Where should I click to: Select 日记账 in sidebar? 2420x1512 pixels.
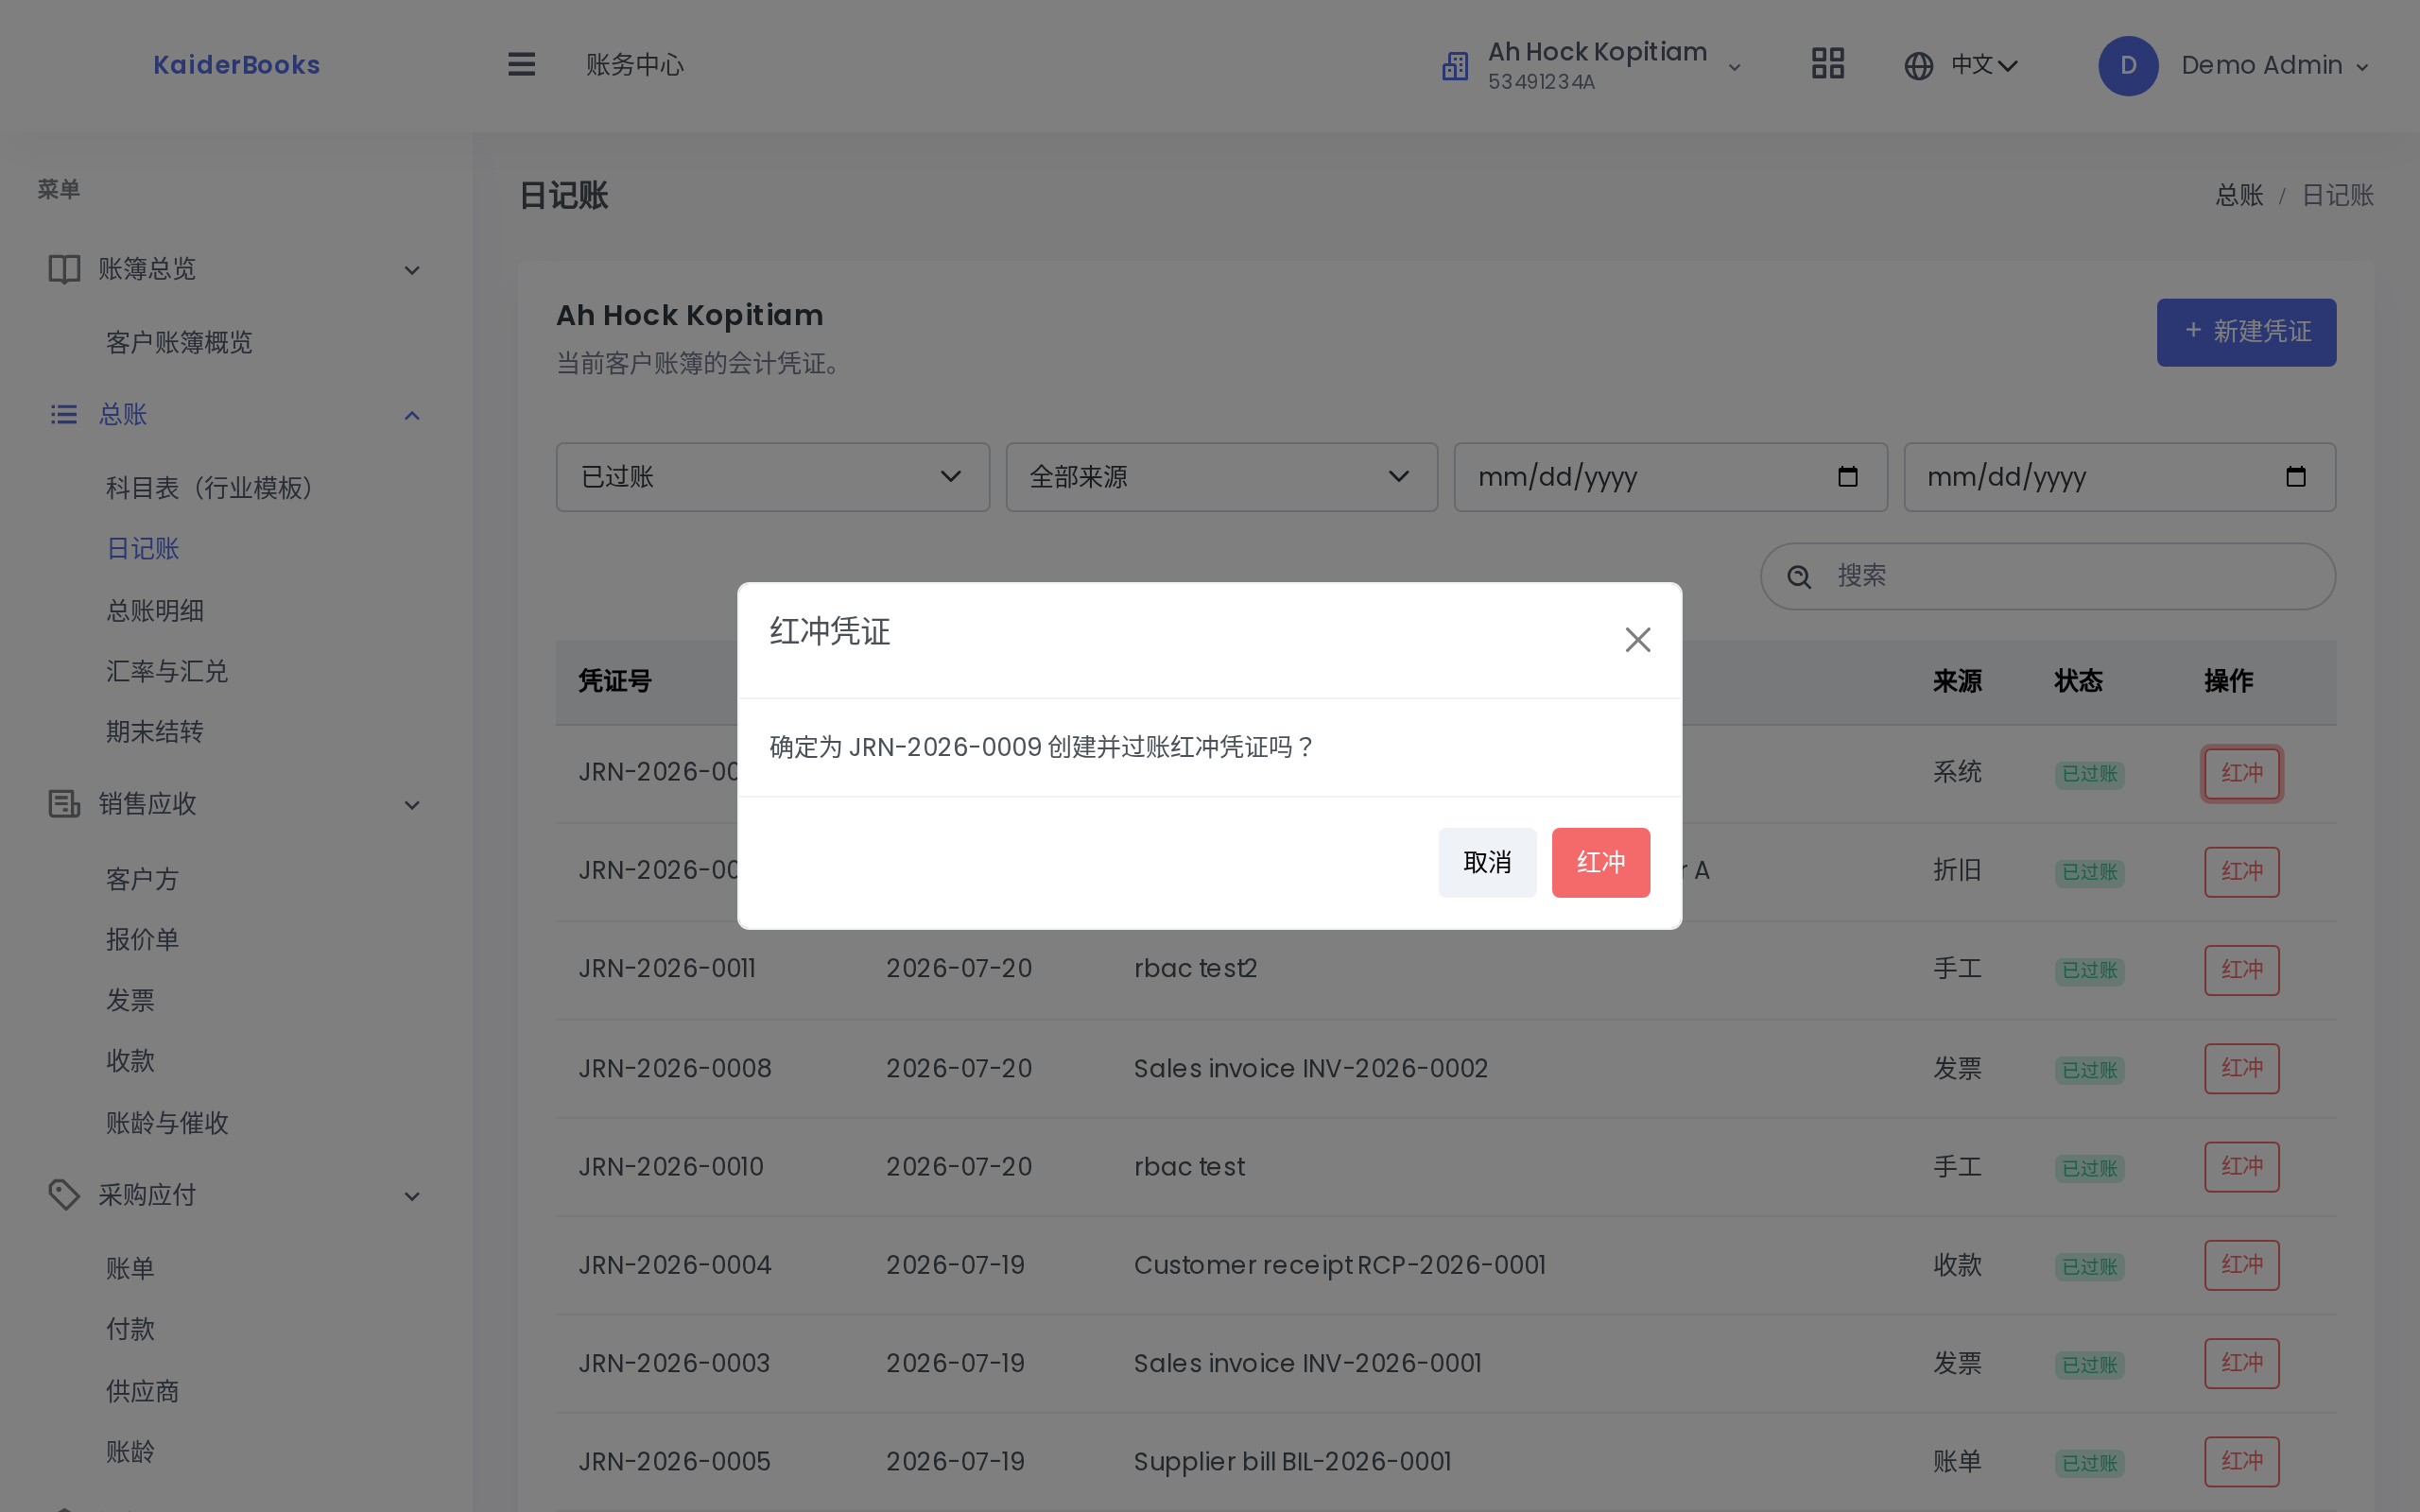[143, 549]
